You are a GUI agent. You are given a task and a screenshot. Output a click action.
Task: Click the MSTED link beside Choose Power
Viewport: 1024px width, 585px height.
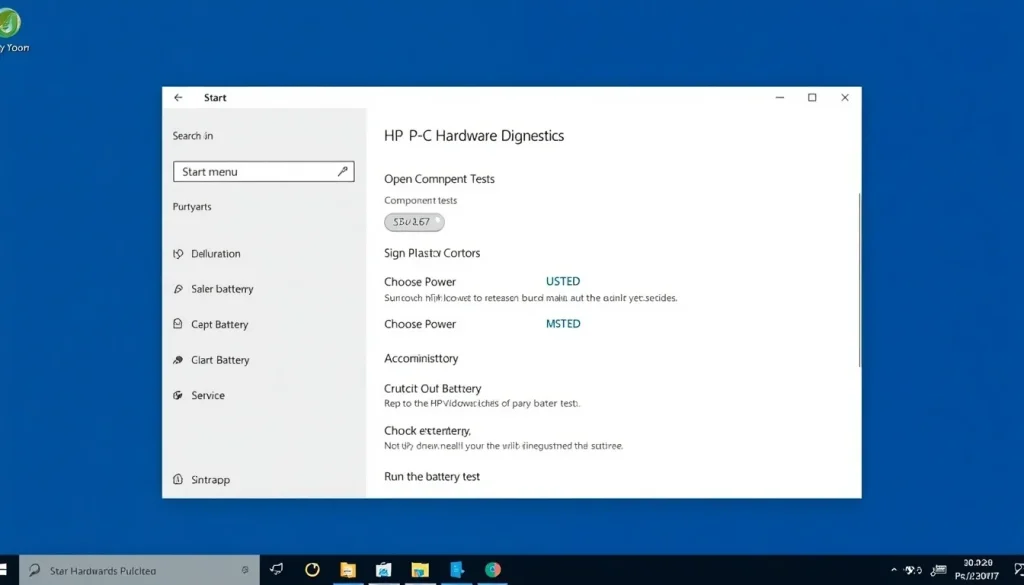point(563,324)
